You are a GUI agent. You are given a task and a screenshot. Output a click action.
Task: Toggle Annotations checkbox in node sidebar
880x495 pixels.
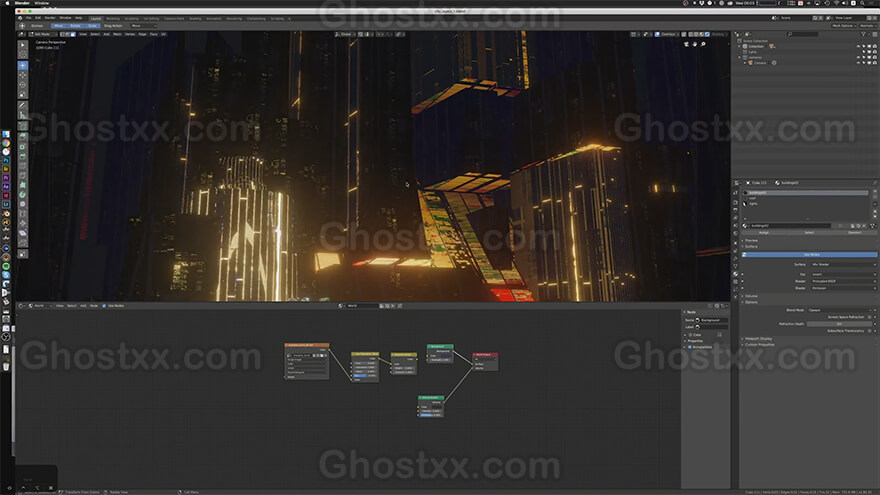(x=690, y=347)
